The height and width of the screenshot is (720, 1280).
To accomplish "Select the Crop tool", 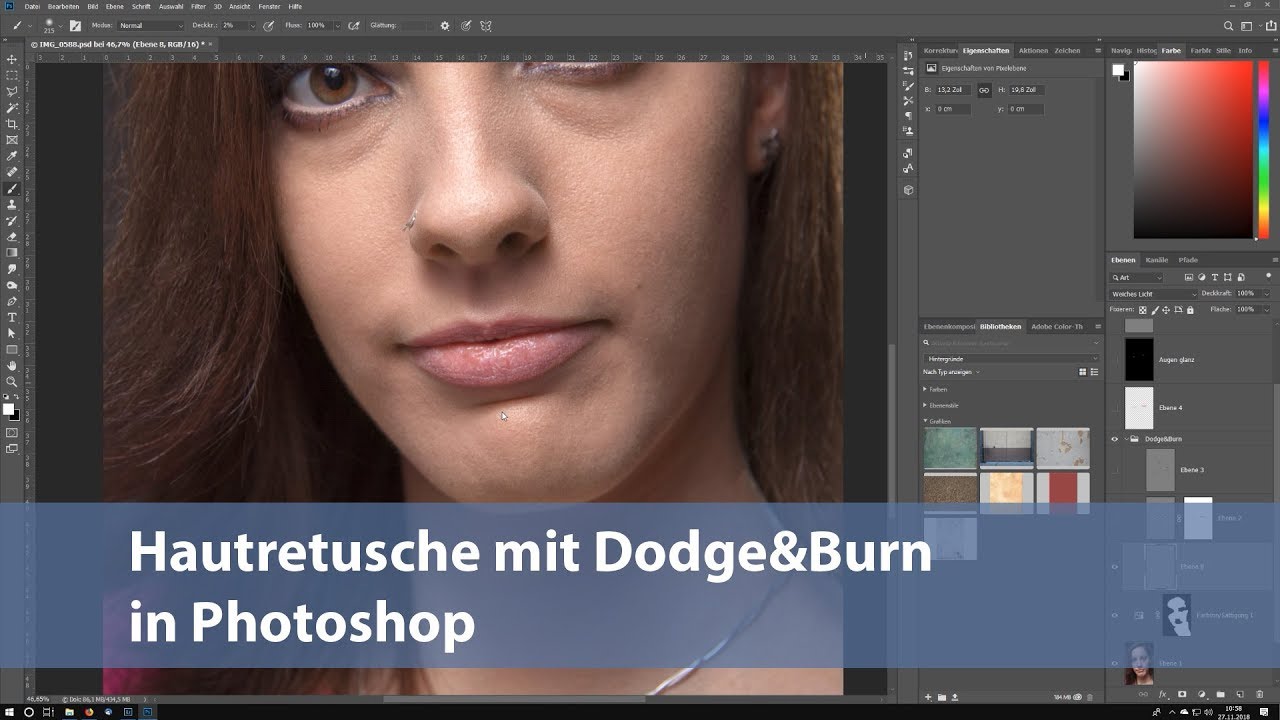I will tap(12, 124).
